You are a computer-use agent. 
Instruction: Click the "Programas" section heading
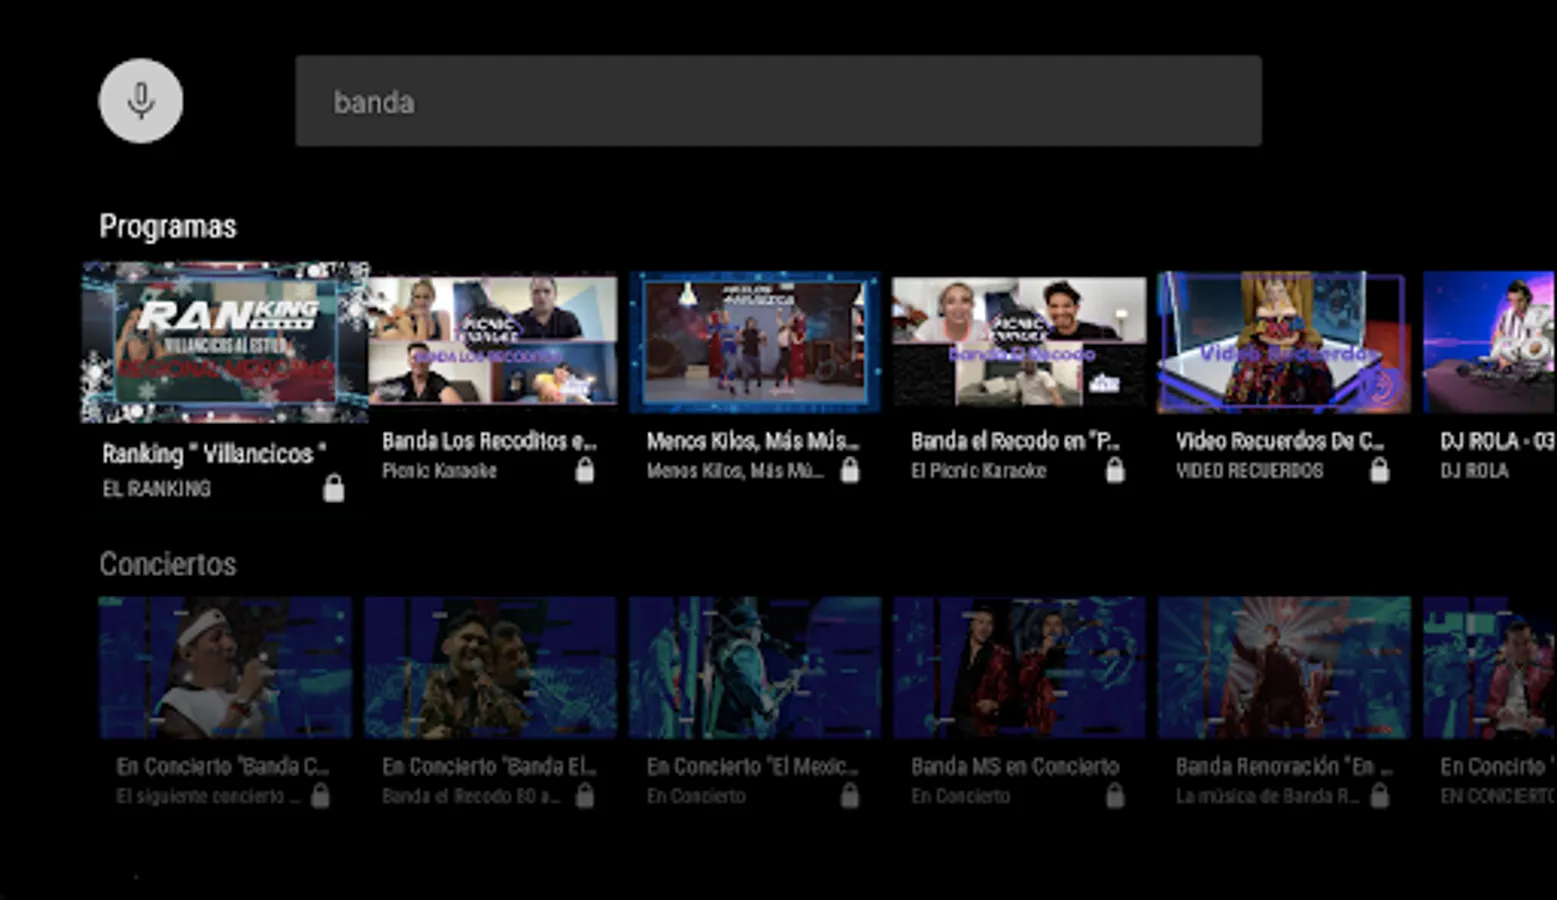(168, 227)
